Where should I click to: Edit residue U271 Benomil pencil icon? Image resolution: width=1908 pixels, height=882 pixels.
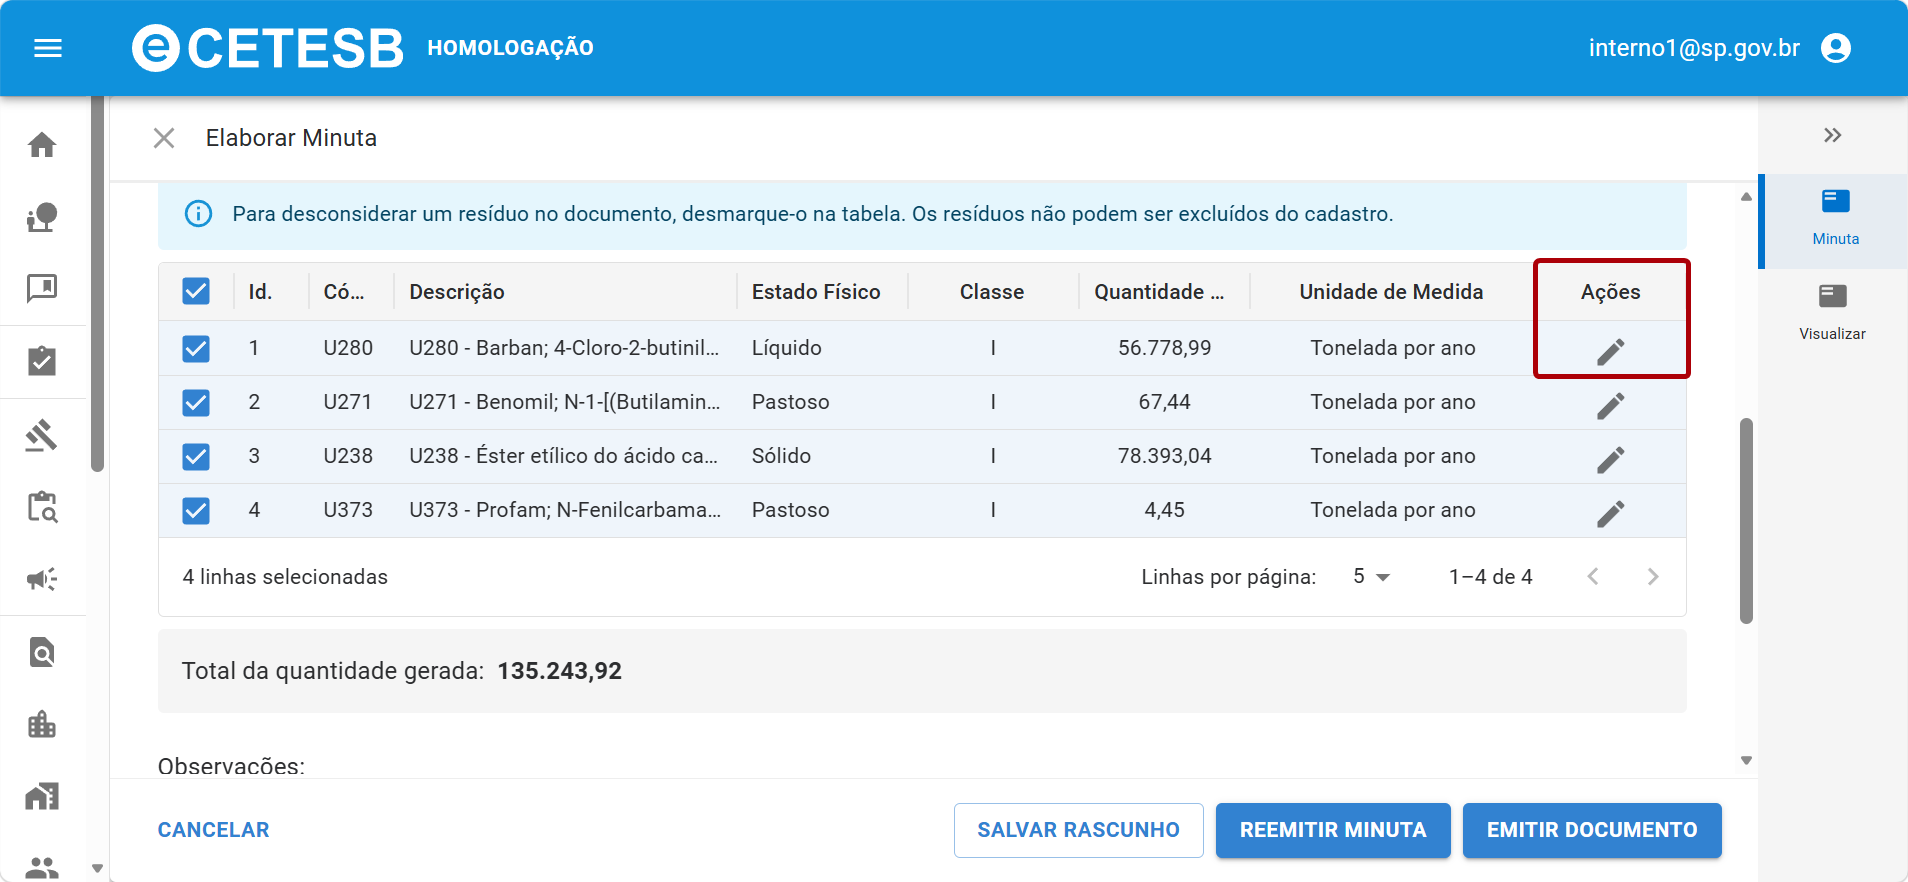(x=1610, y=405)
